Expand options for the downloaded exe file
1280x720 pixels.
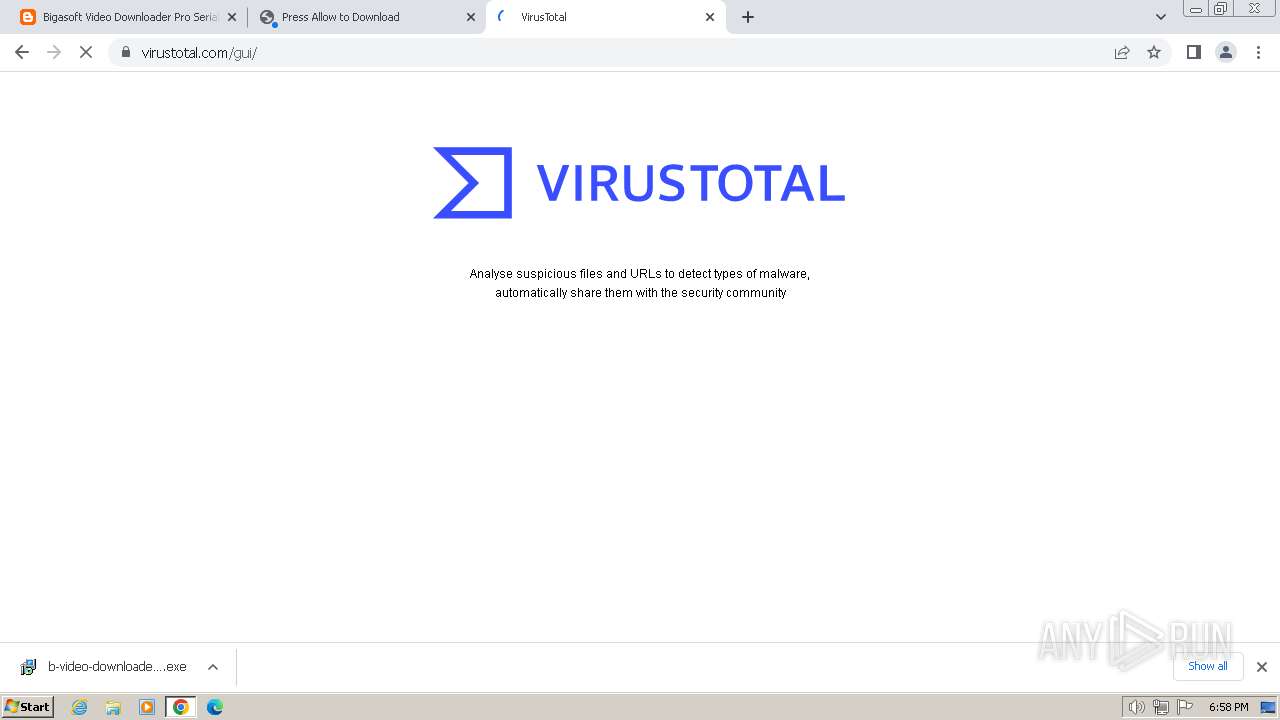[x=213, y=667]
